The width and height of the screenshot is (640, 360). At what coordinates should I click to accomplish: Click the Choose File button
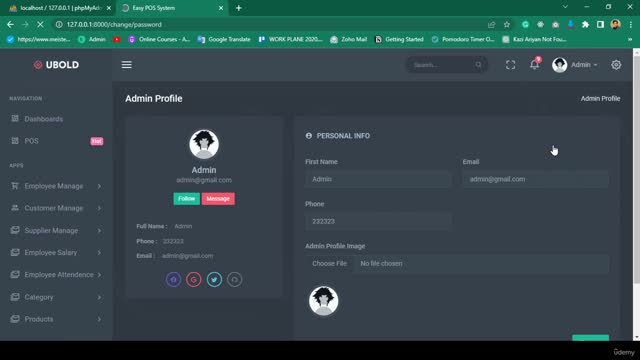tap(329, 263)
